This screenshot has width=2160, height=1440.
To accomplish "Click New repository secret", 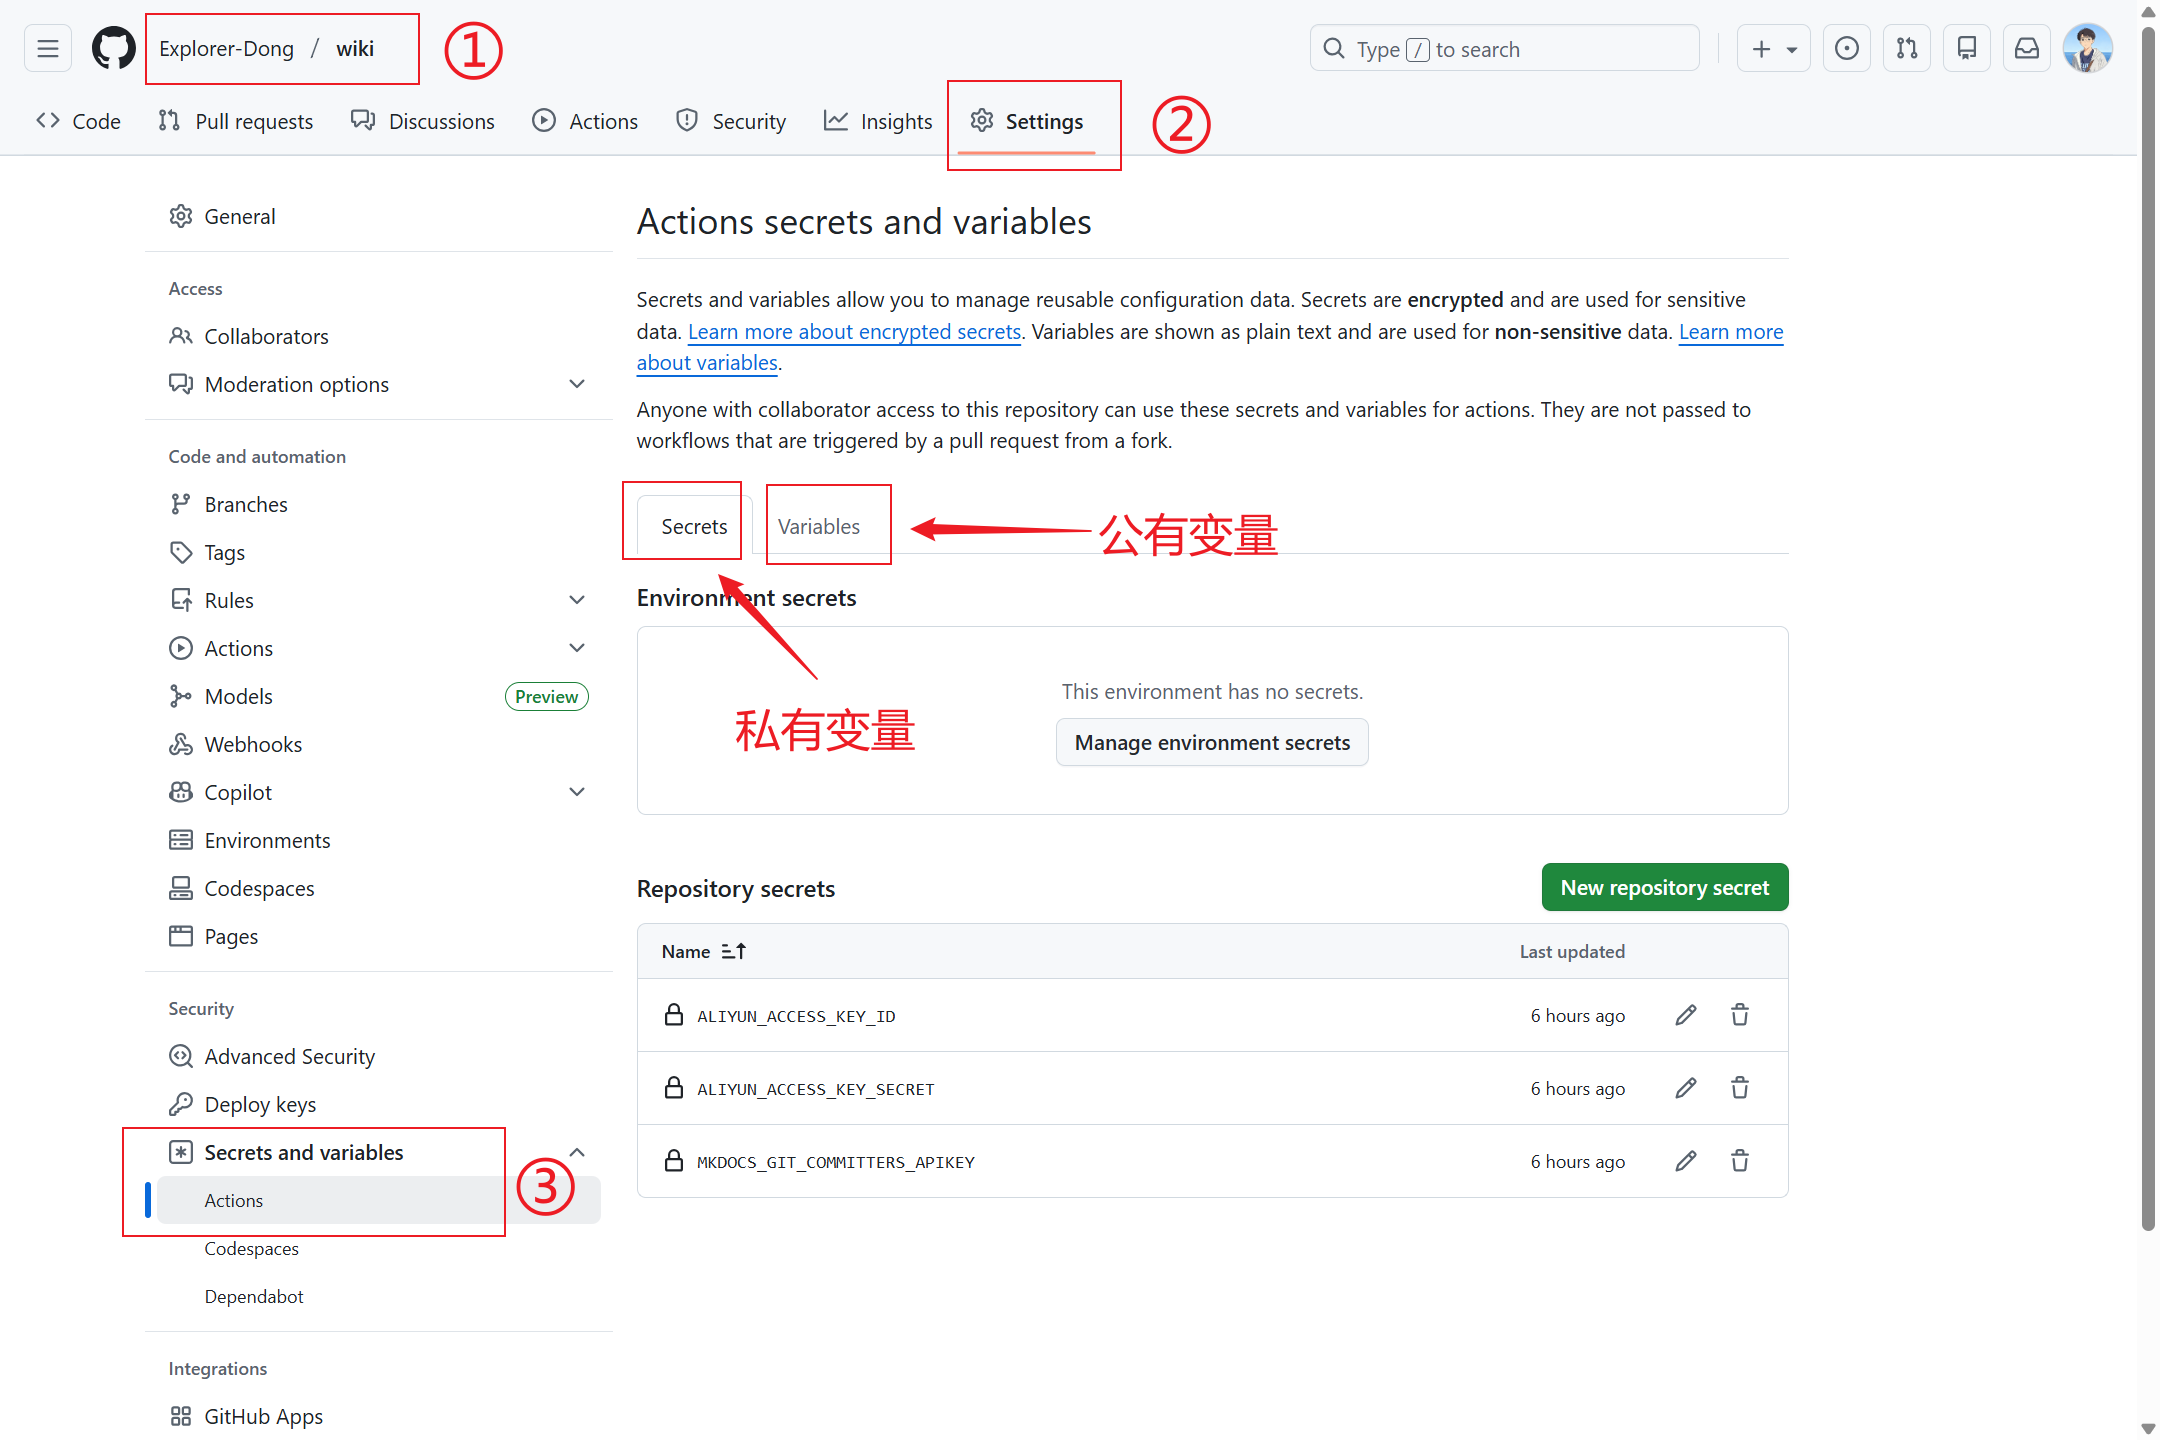I will point(1664,887).
